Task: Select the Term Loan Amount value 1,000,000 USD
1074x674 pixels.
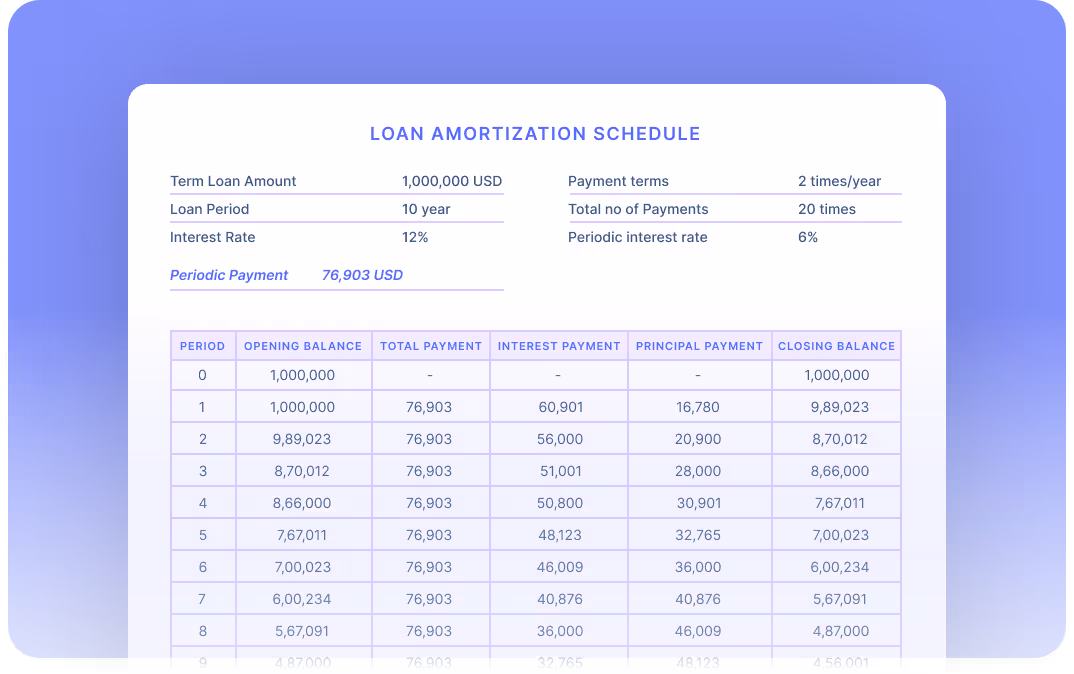Action: pyautogui.click(x=451, y=181)
